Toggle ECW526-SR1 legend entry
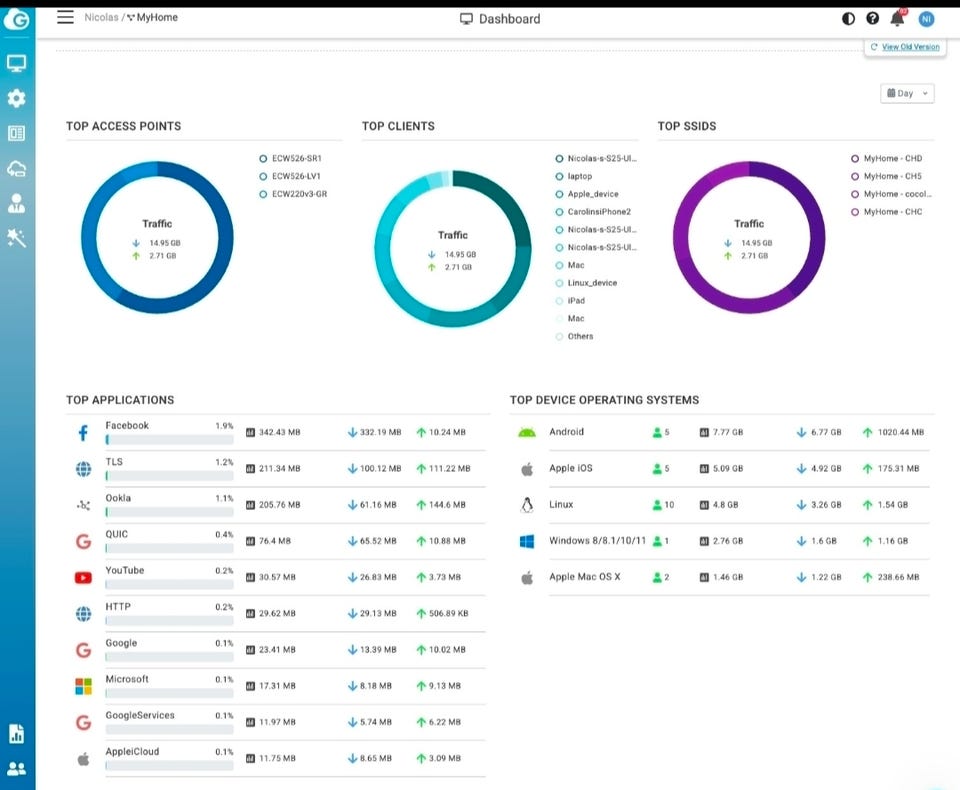The image size is (960, 790). (290, 159)
